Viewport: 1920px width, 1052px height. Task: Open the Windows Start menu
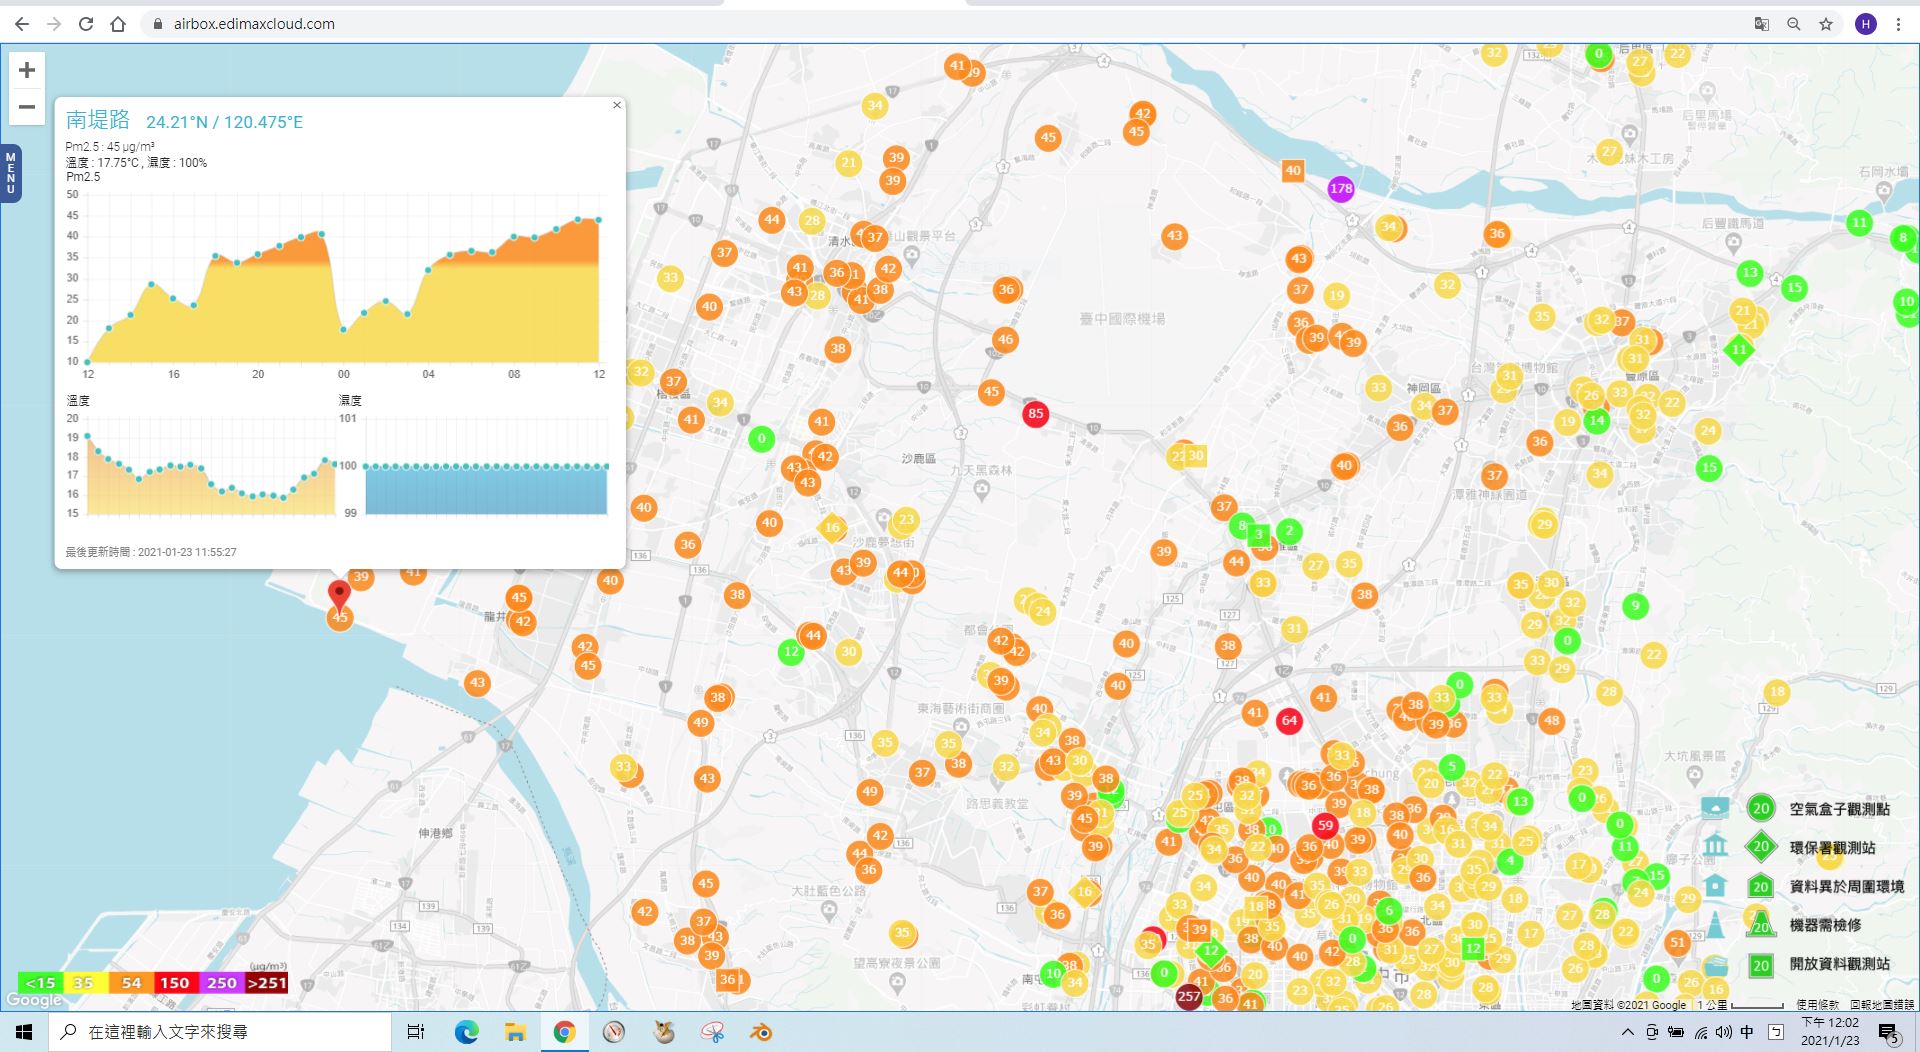coord(24,1032)
